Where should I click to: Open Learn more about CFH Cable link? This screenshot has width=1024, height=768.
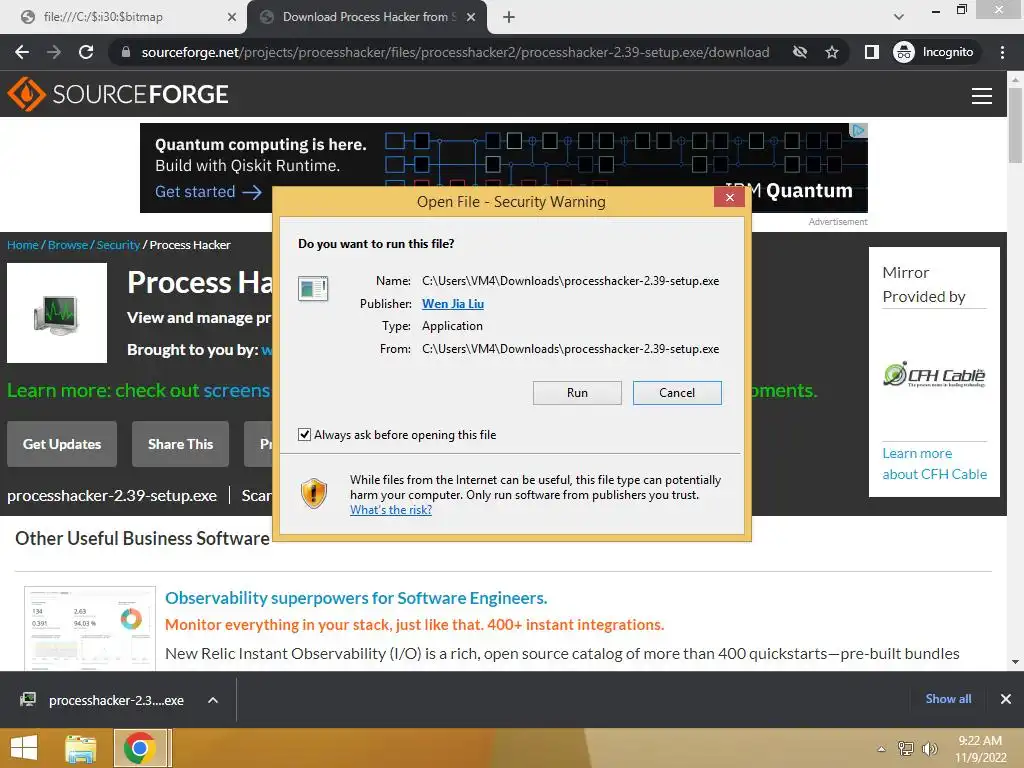pyautogui.click(x=935, y=464)
